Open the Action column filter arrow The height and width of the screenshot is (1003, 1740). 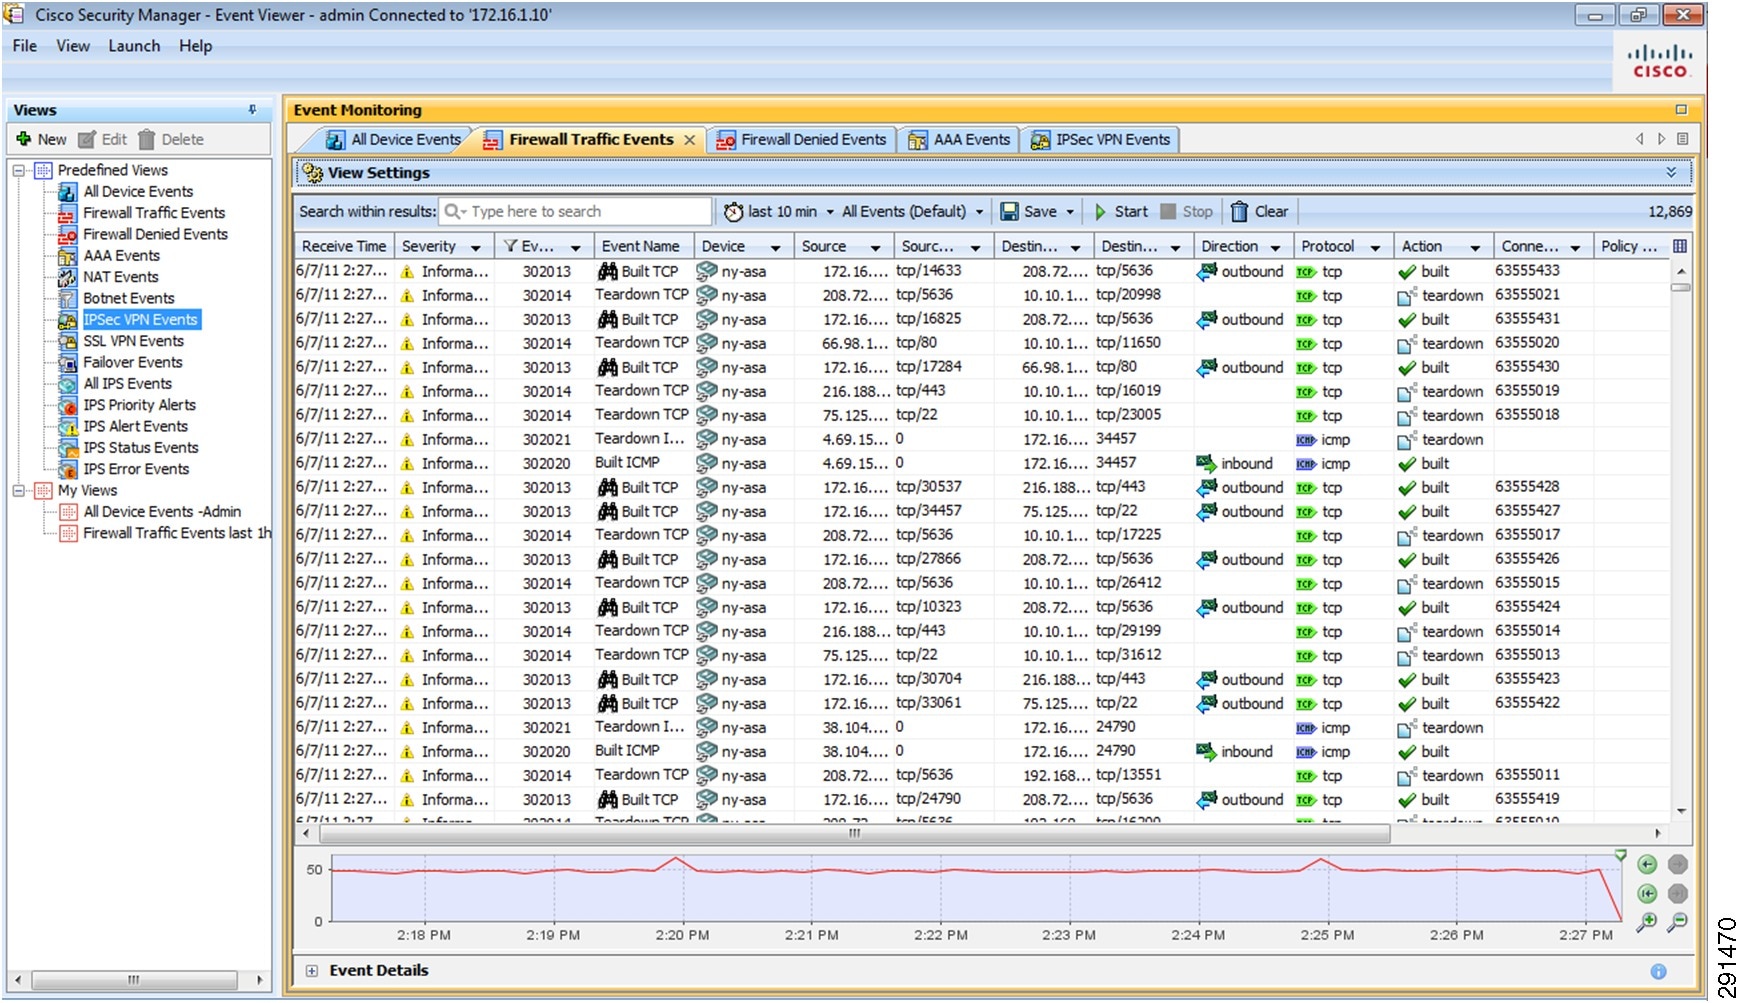[1475, 247]
